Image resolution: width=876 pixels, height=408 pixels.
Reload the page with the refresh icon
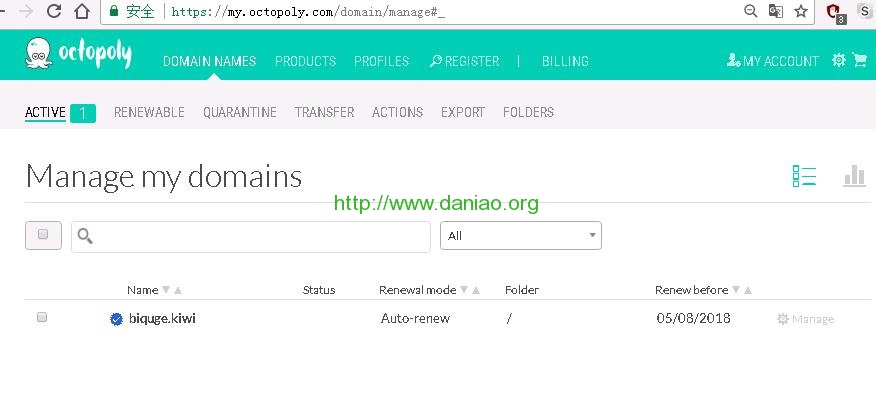[x=54, y=11]
